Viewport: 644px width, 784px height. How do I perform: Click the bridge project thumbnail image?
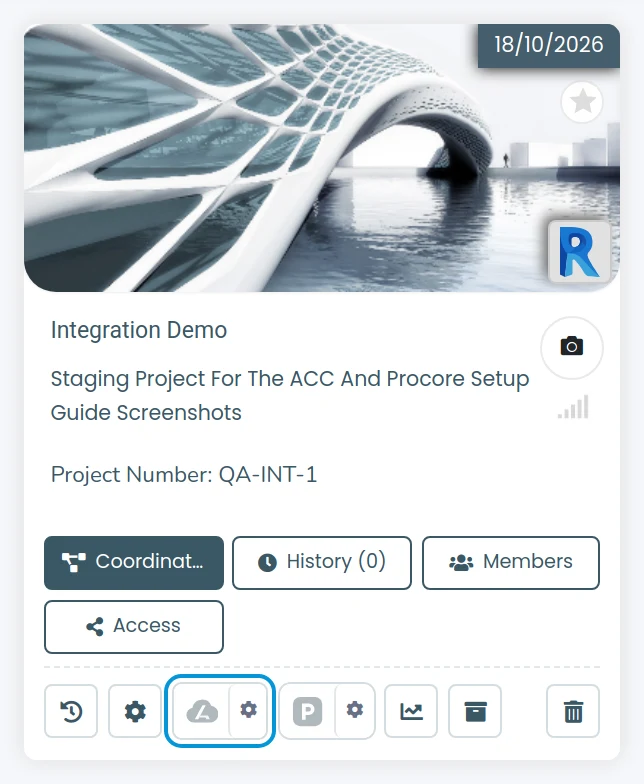[322, 158]
